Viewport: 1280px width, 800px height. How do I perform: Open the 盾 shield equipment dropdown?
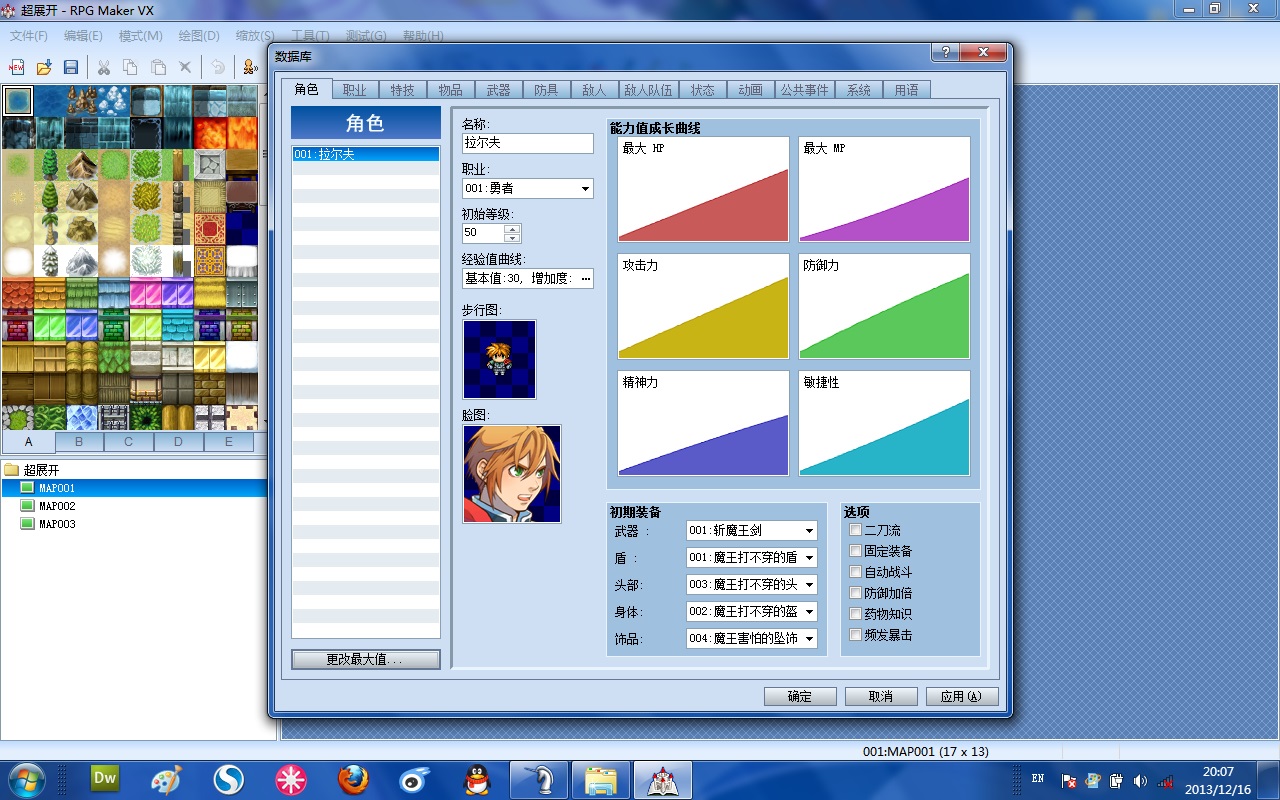(x=751, y=558)
